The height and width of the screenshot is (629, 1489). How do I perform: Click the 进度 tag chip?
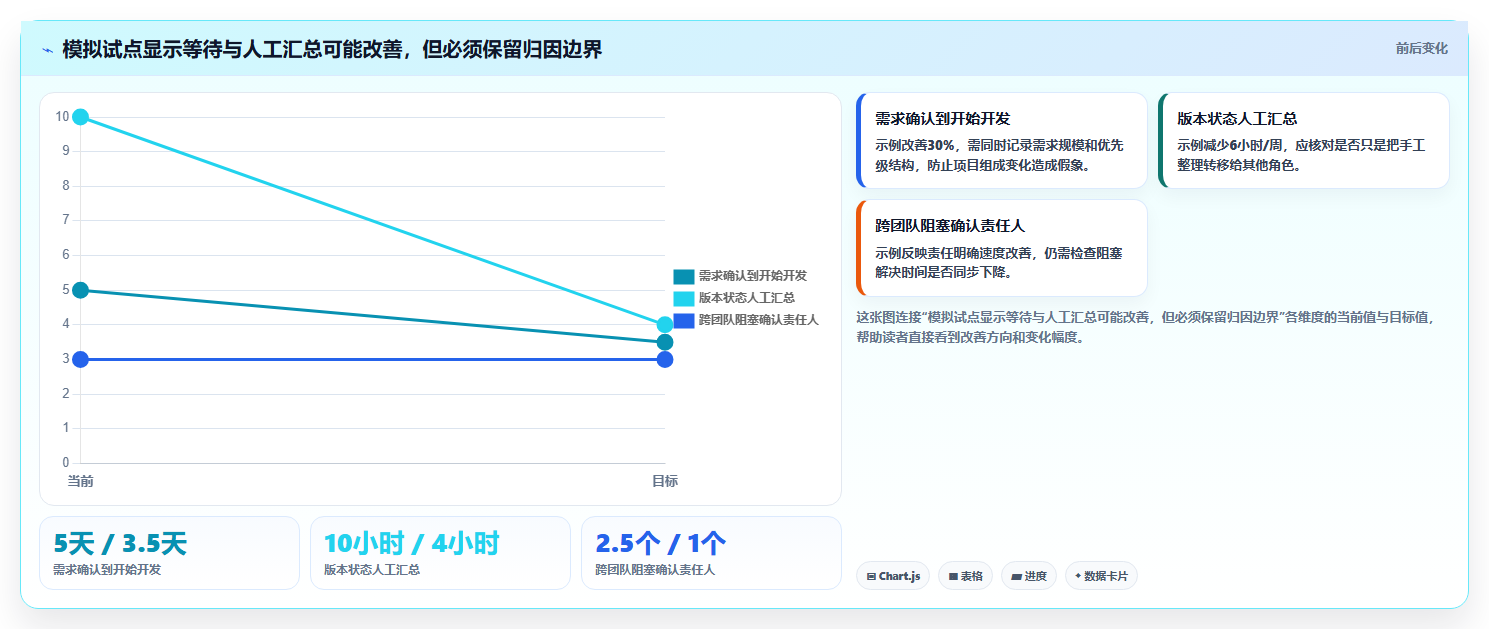[1029, 576]
